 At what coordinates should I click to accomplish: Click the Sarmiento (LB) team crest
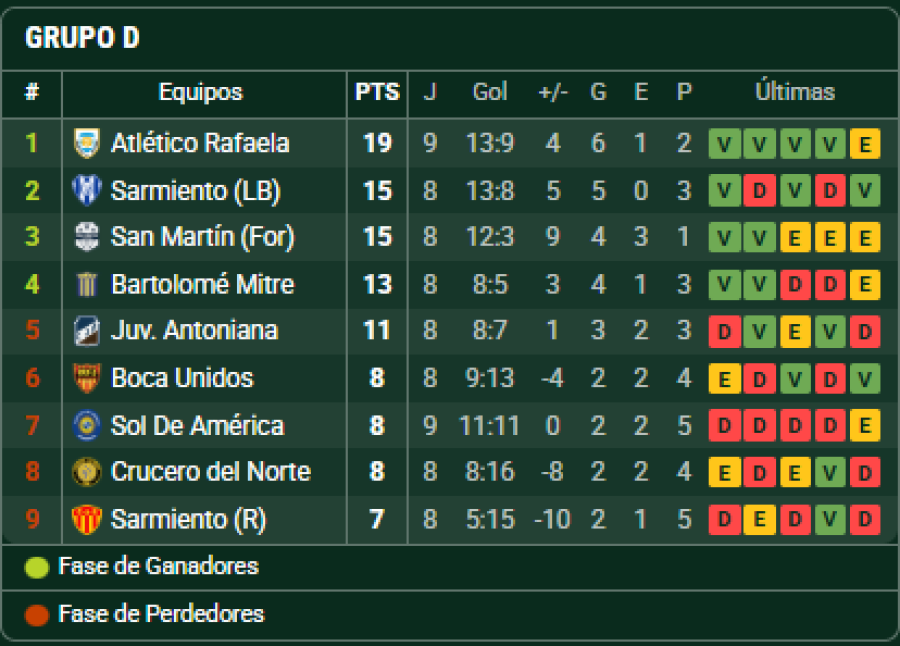(87, 190)
